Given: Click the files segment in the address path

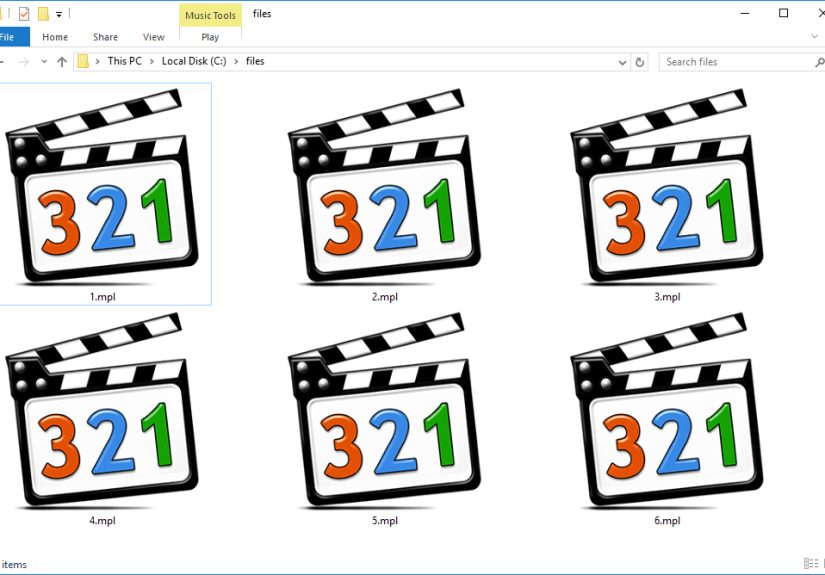Looking at the screenshot, I should (x=255, y=61).
